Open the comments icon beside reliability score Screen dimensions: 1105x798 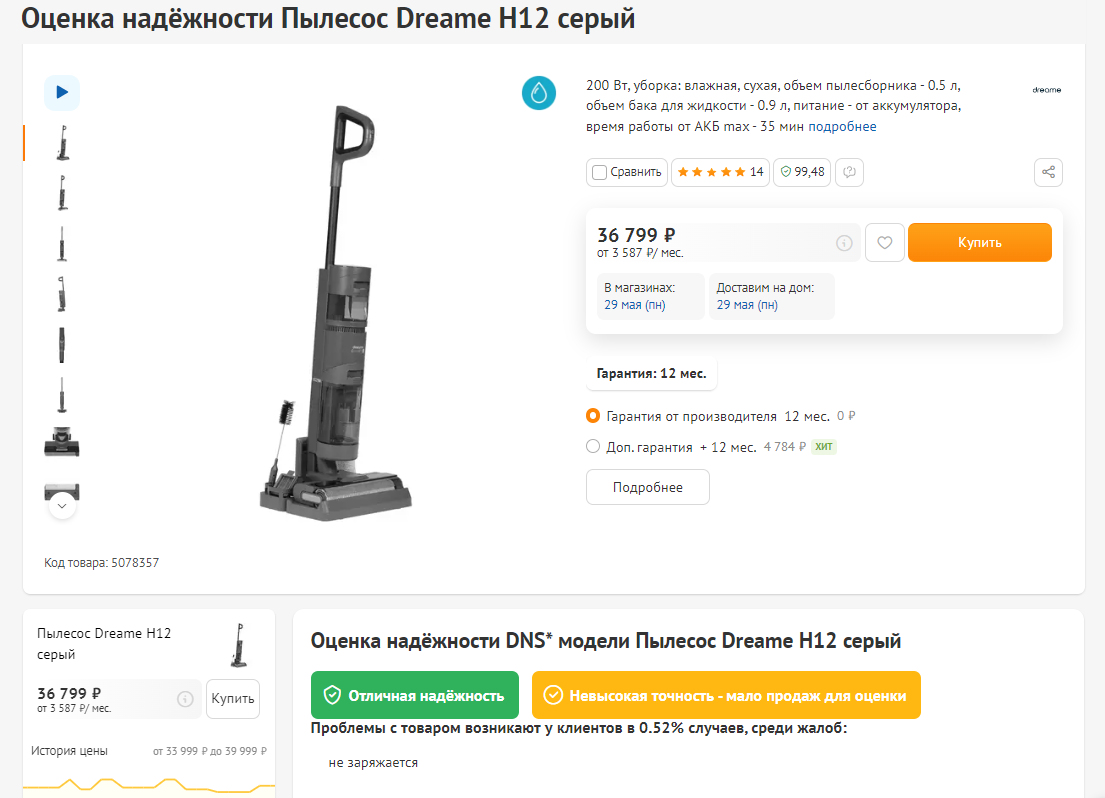click(849, 172)
